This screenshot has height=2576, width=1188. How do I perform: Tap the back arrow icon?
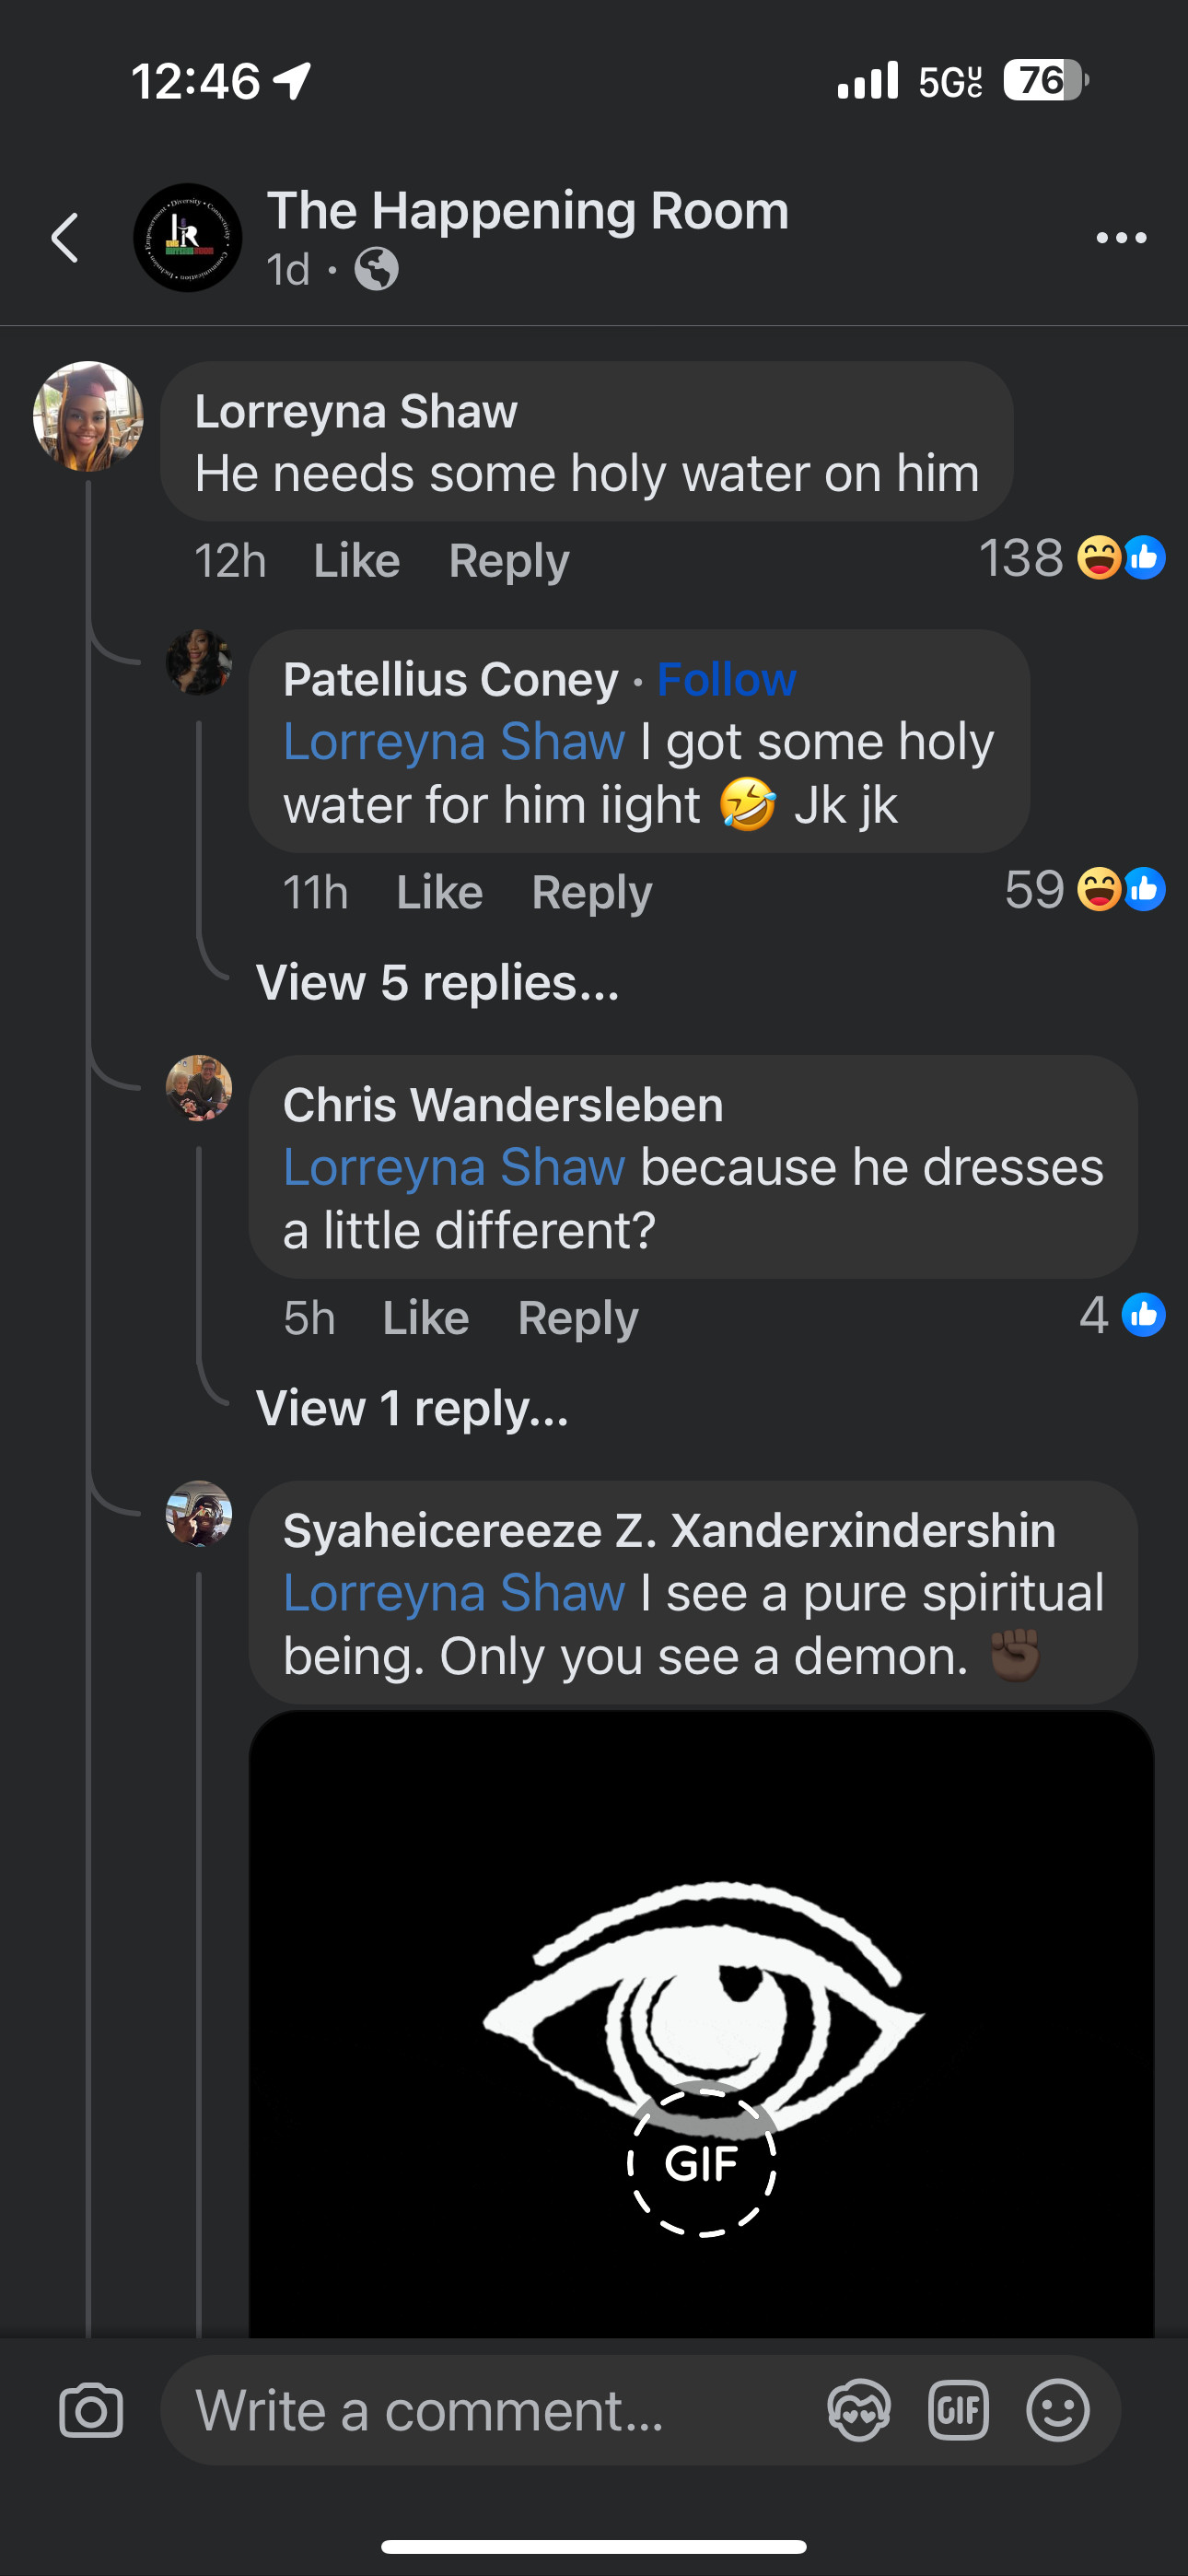[65, 238]
